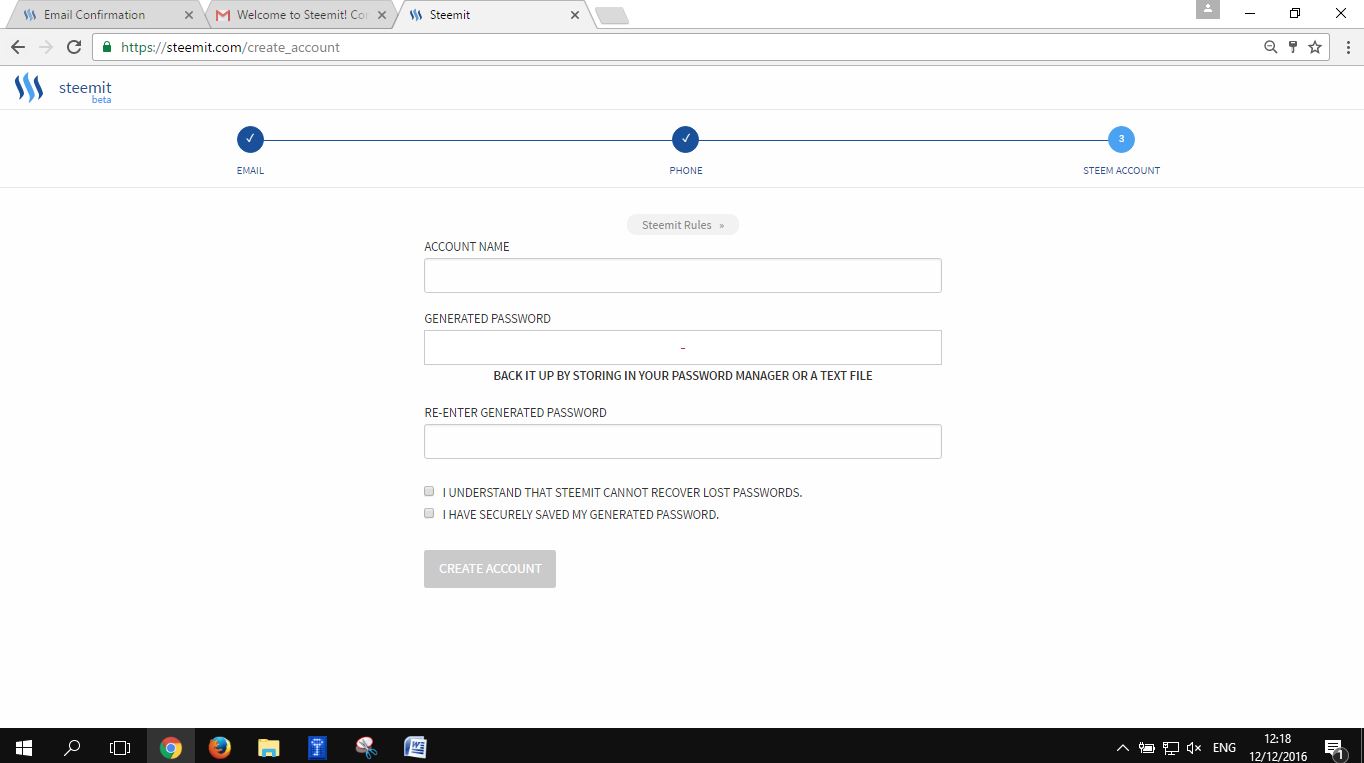
Task: Reload the create_account page
Action: pyautogui.click(x=73, y=47)
